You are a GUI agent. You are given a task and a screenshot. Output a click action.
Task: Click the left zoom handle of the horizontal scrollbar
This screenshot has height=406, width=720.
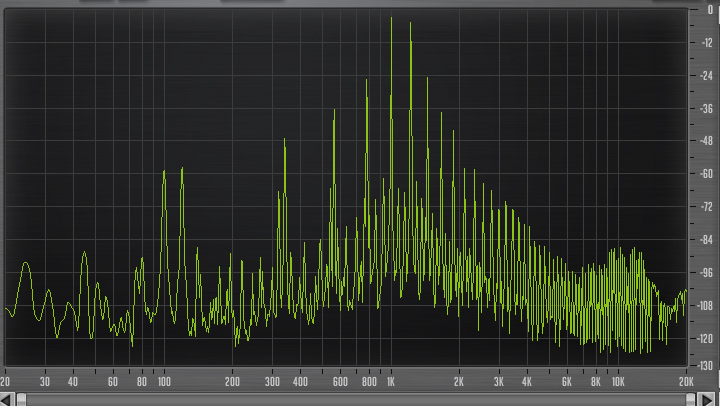pos(21,400)
